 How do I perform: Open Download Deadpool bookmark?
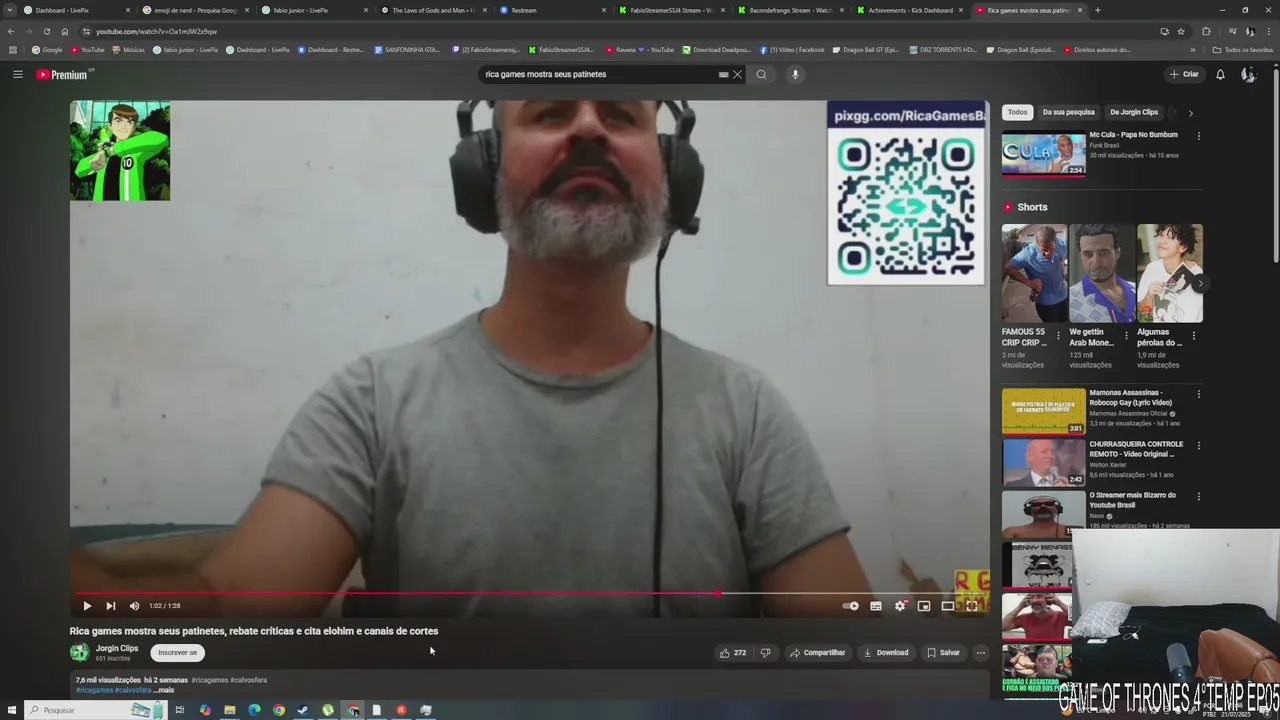[x=716, y=49]
